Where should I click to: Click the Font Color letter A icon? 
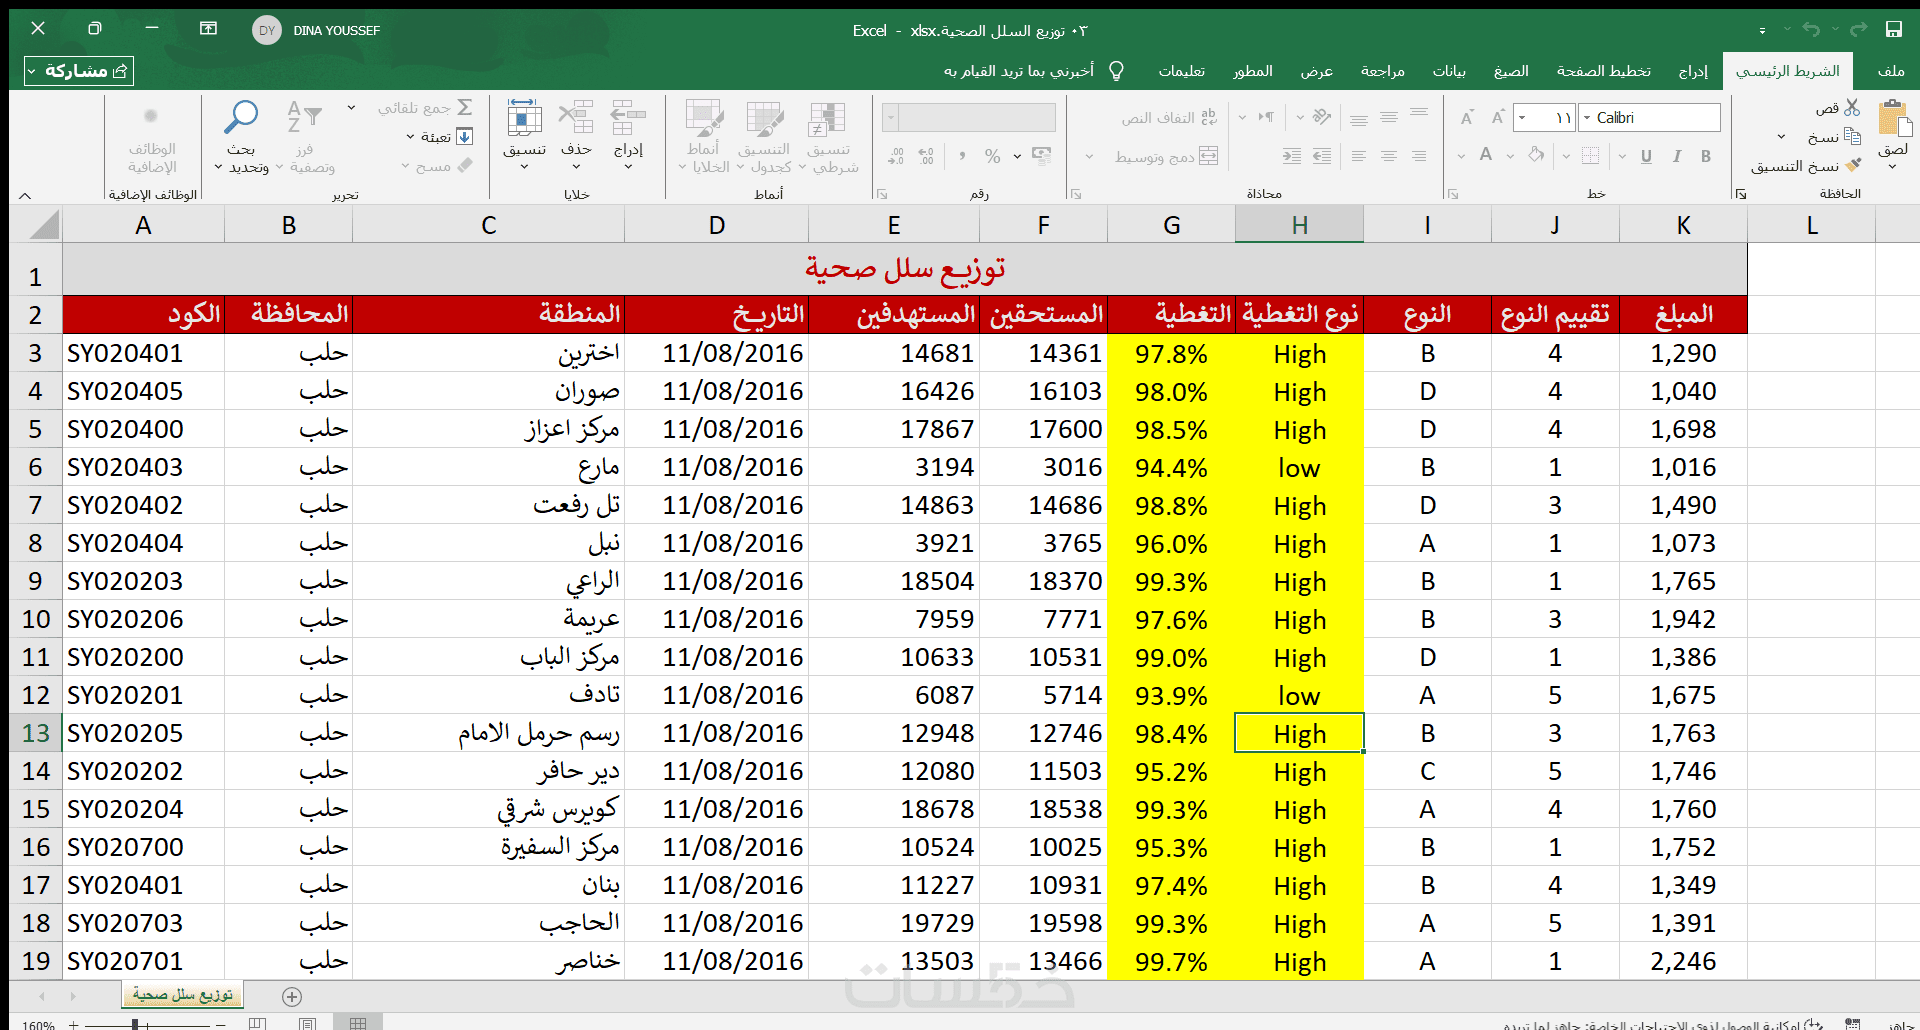[1486, 155]
